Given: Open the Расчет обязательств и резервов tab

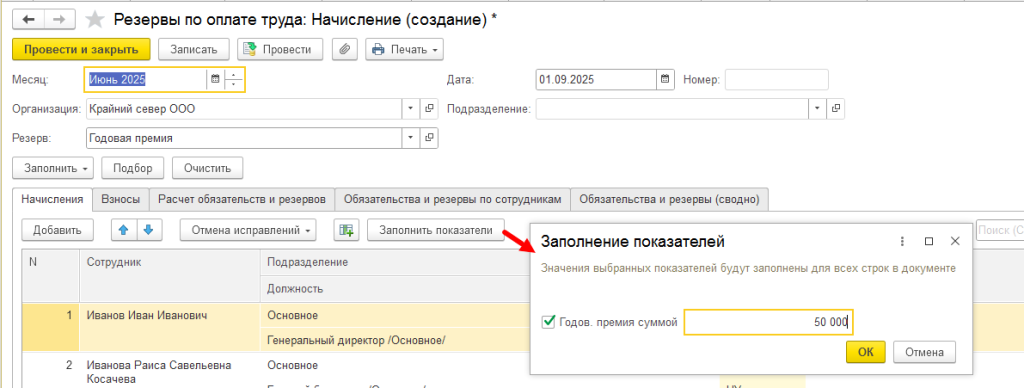Looking at the screenshot, I should point(242,200).
